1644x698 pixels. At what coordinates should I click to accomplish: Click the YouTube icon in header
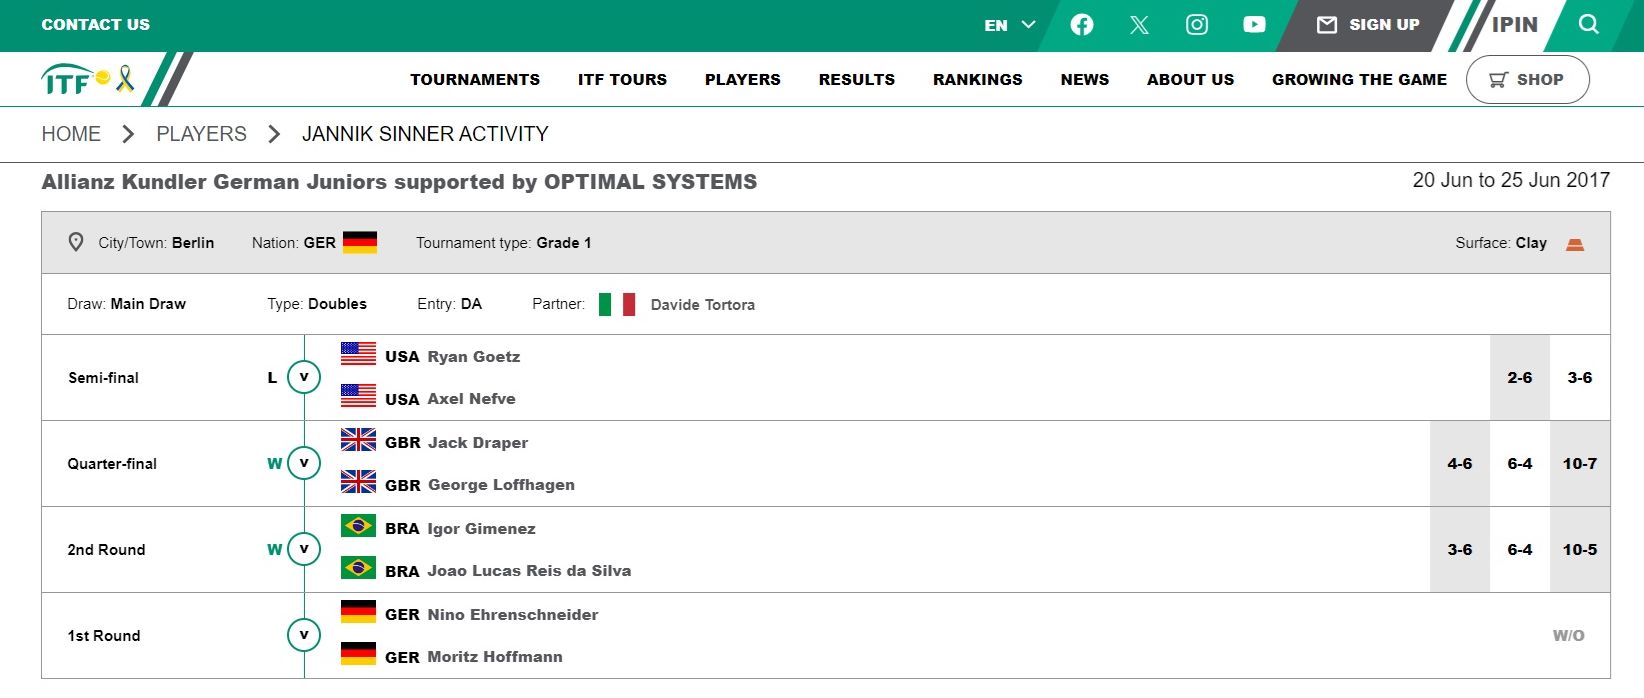[1254, 25]
